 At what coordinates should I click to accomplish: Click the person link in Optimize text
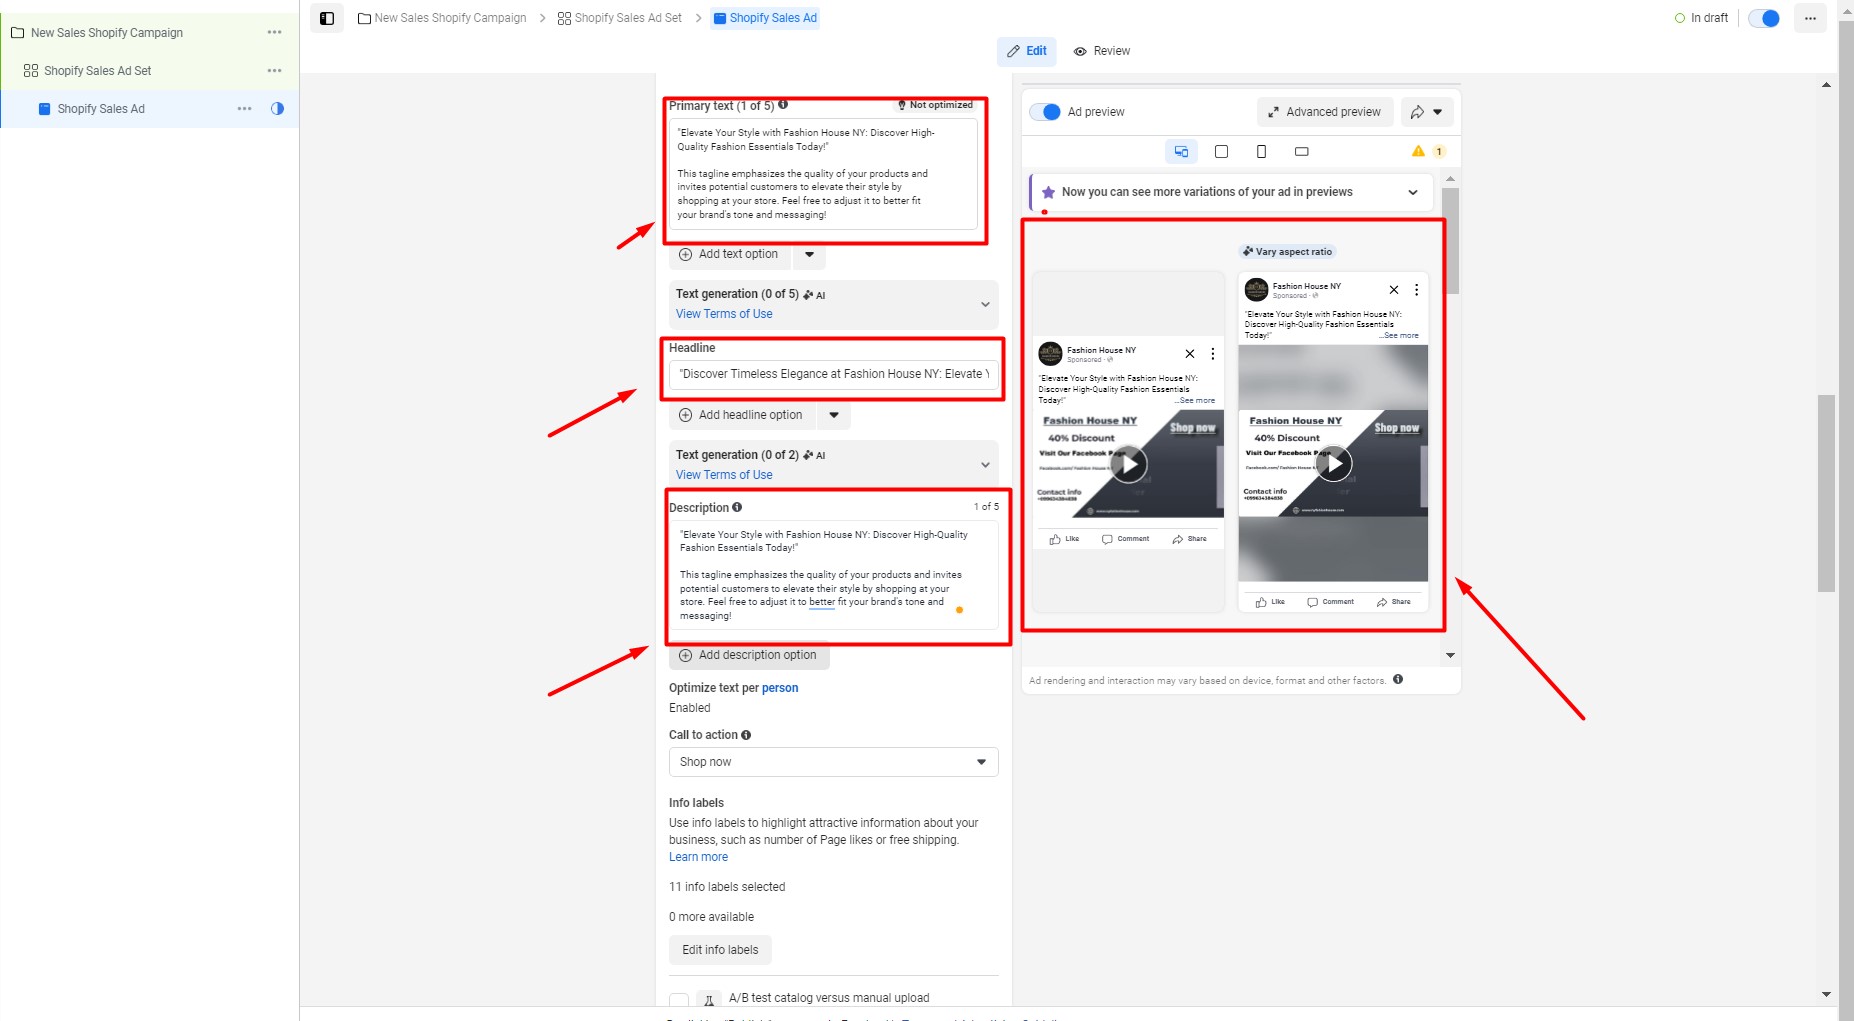coord(780,688)
